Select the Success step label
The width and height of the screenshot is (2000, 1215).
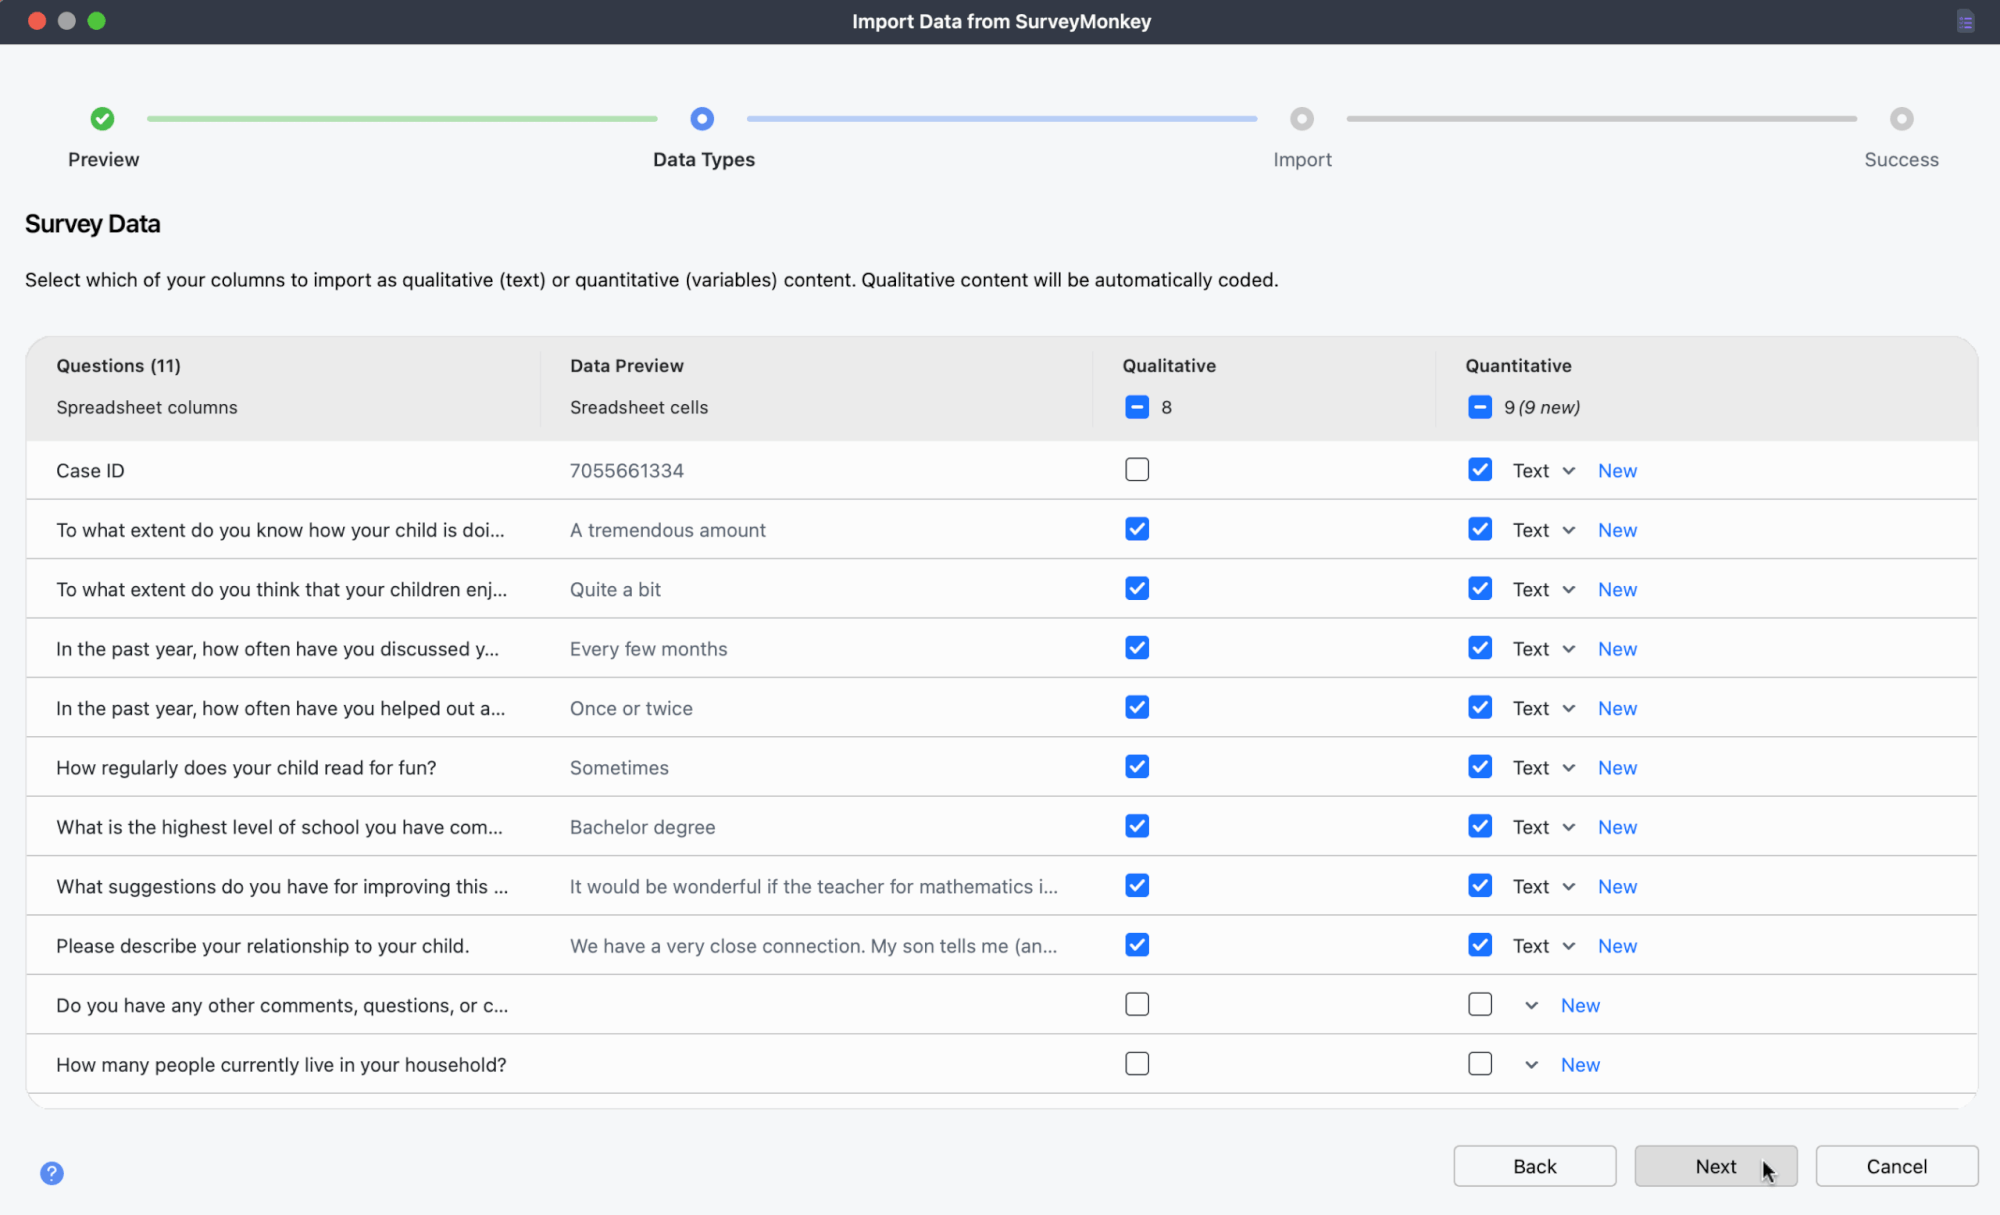click(1901, 160)
